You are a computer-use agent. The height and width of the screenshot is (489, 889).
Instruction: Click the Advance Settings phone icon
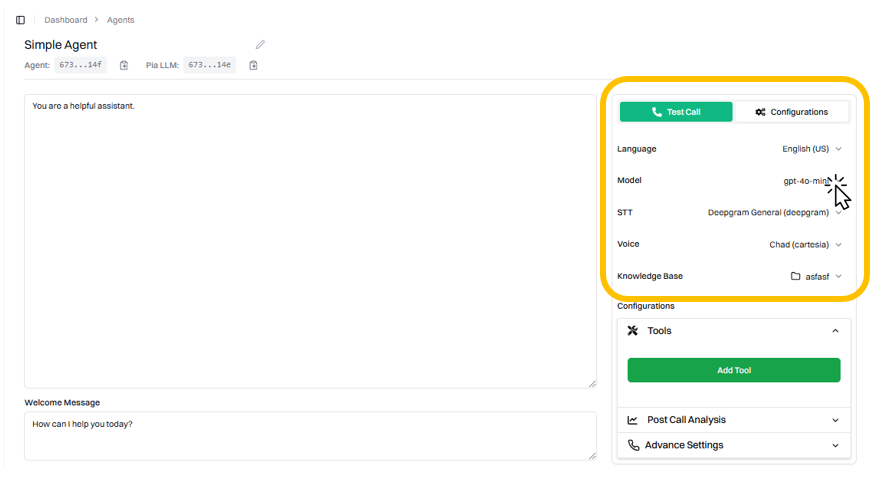pyautogui.click(x=633, y=445)
